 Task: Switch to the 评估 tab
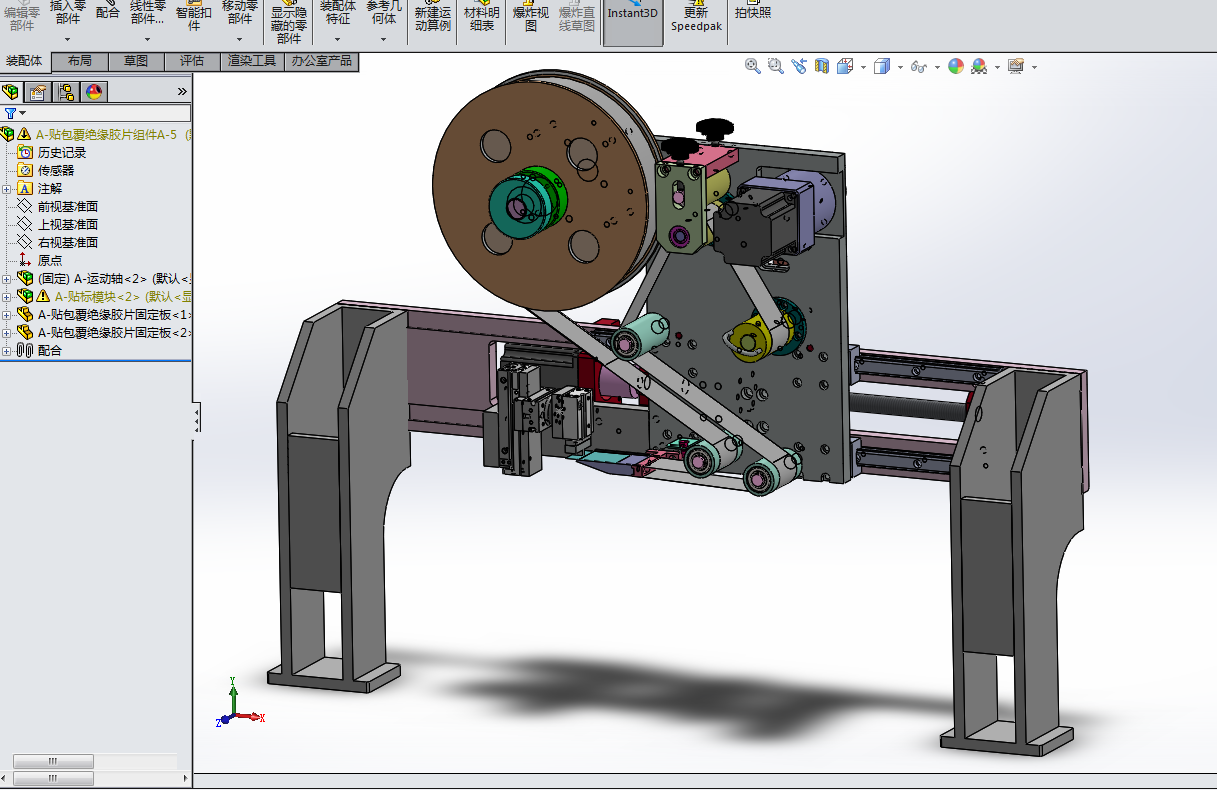192,61
